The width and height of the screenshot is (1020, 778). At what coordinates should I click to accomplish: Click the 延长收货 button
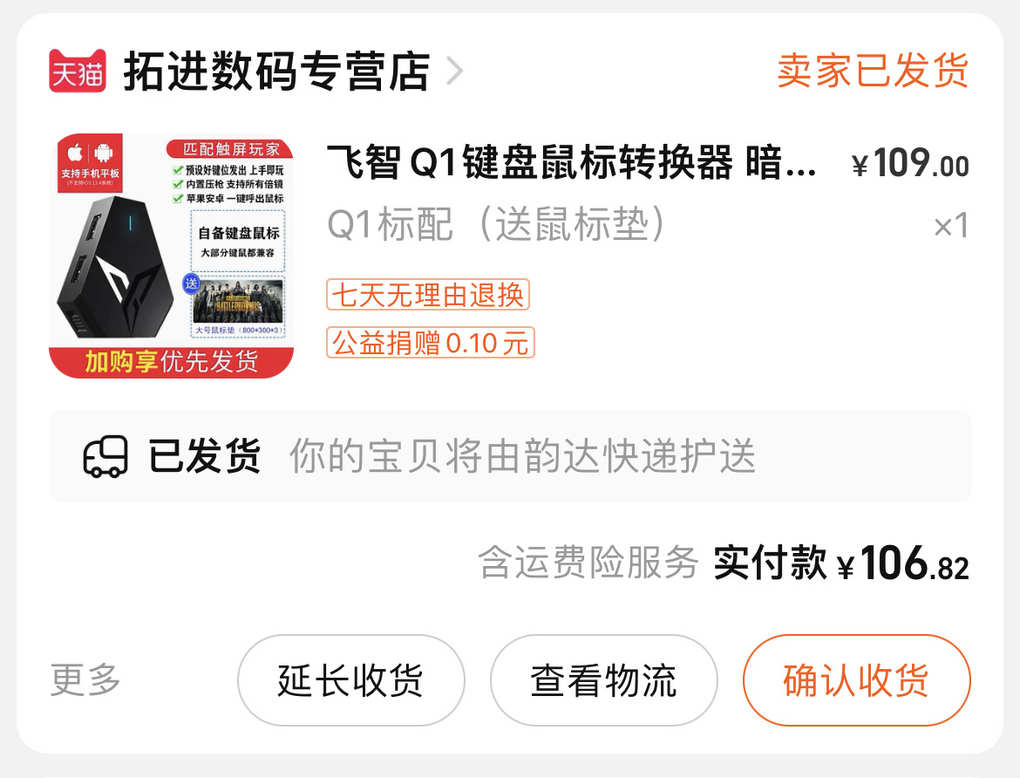tap(351, 680)
